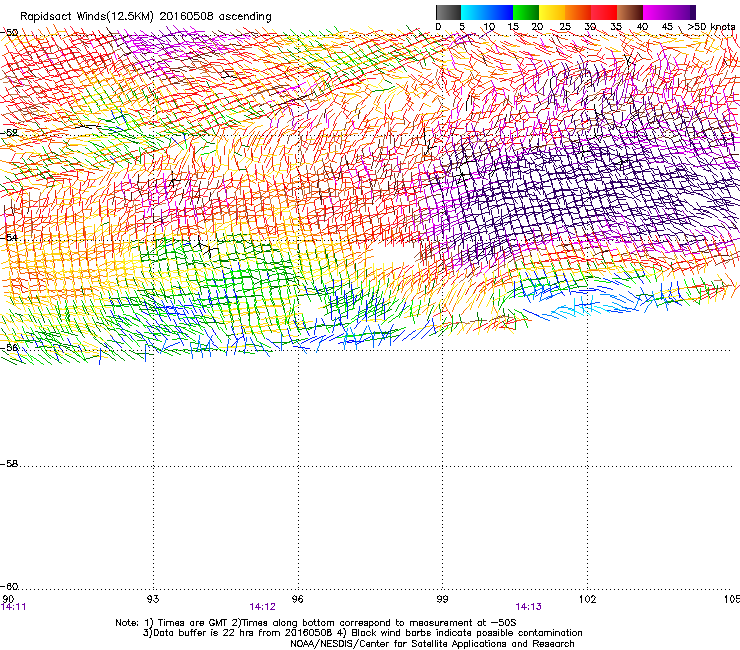Click the blue 10-15 knots legend segment
Image resolution: width=740 pixels, height=650 pixels.
click(500, 12)
